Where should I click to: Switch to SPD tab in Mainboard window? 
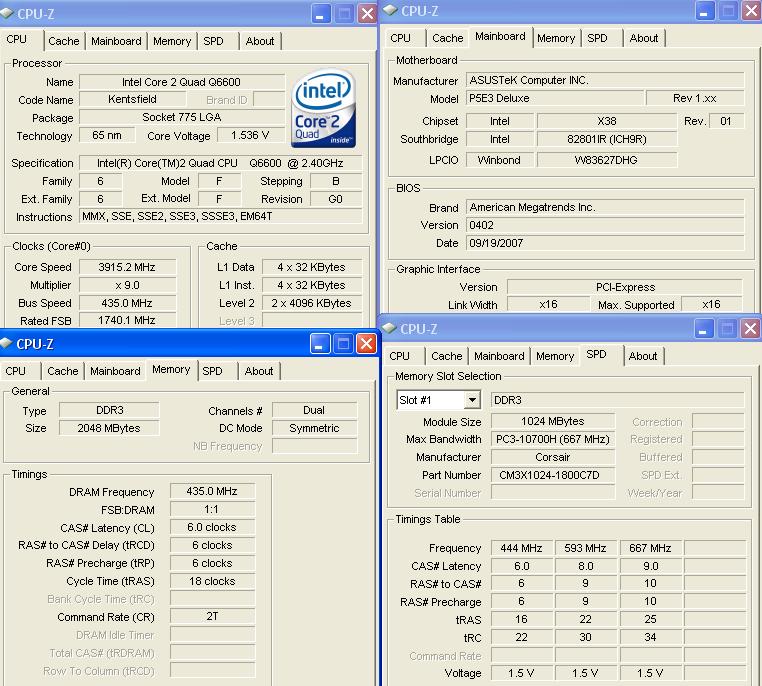(597, 38)
